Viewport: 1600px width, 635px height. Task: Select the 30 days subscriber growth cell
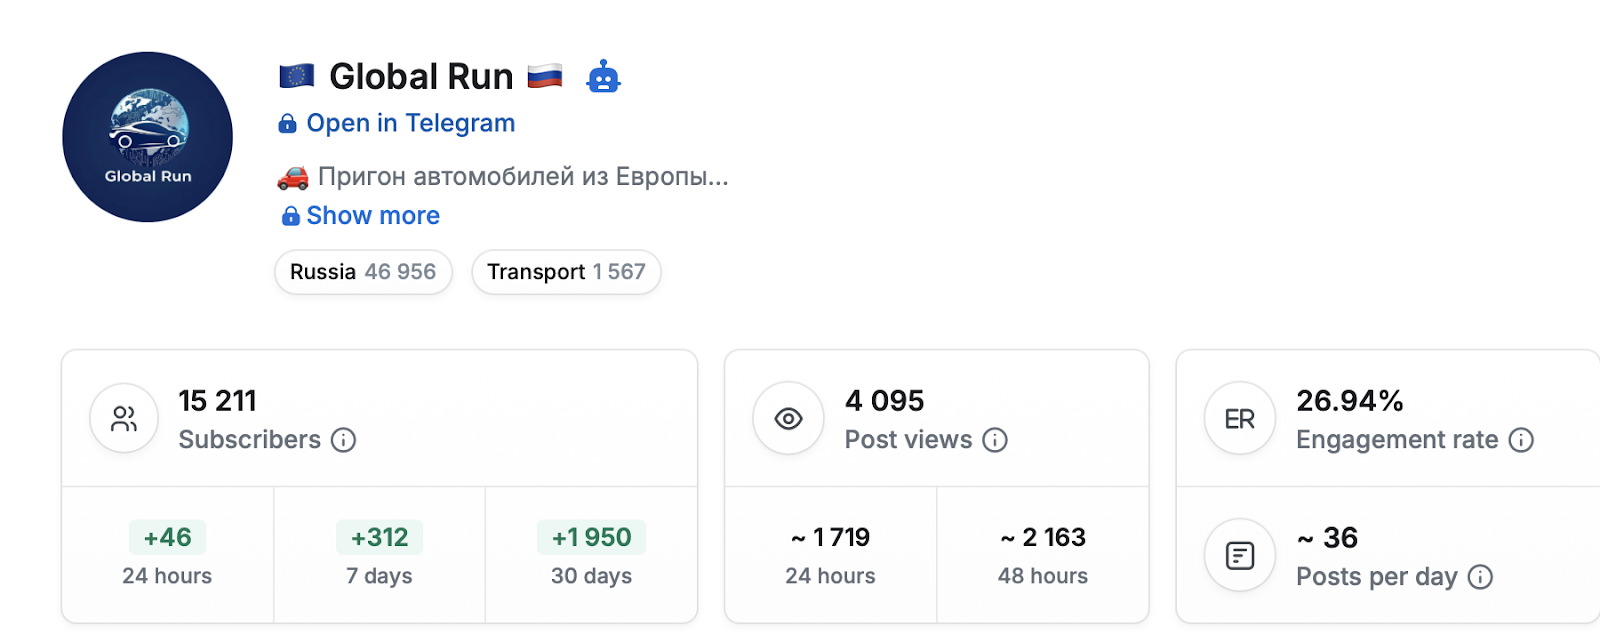click(591, 555)
